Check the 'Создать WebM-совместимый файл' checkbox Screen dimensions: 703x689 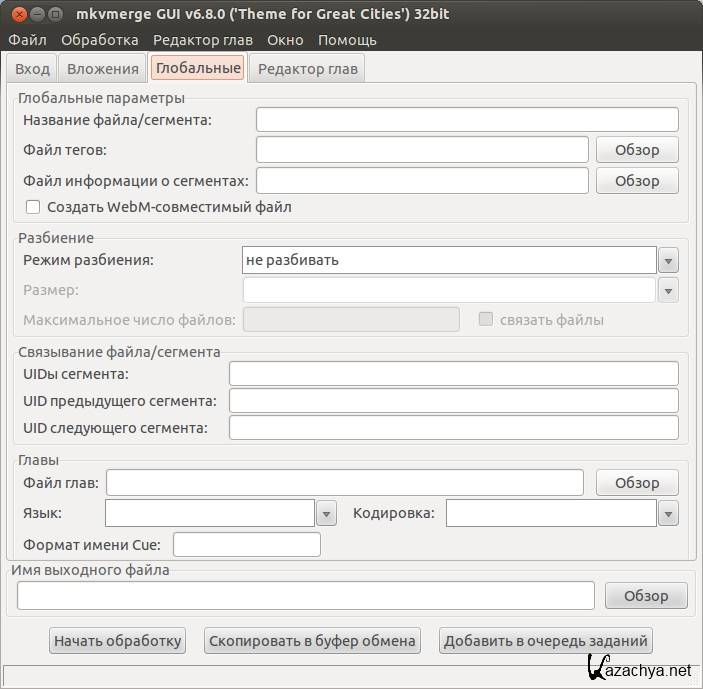pos(33,207)
